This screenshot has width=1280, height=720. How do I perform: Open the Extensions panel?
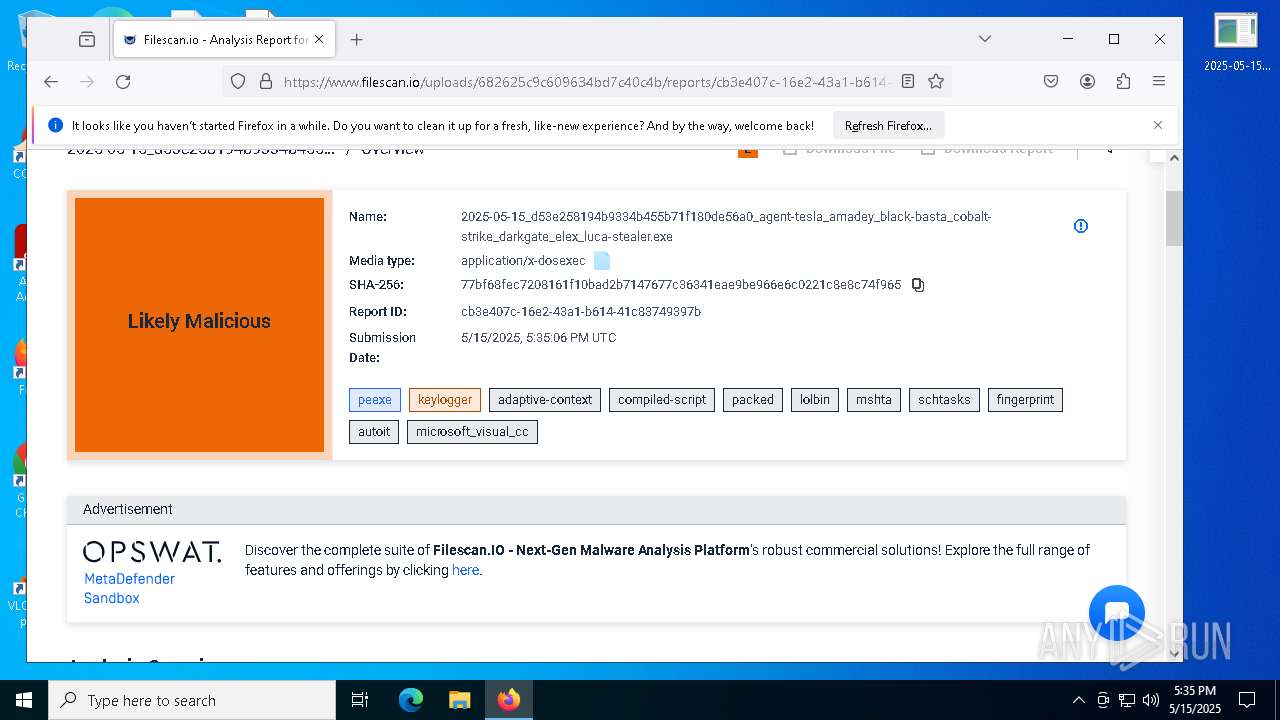pyautogui.click(x=1123, y=82)
